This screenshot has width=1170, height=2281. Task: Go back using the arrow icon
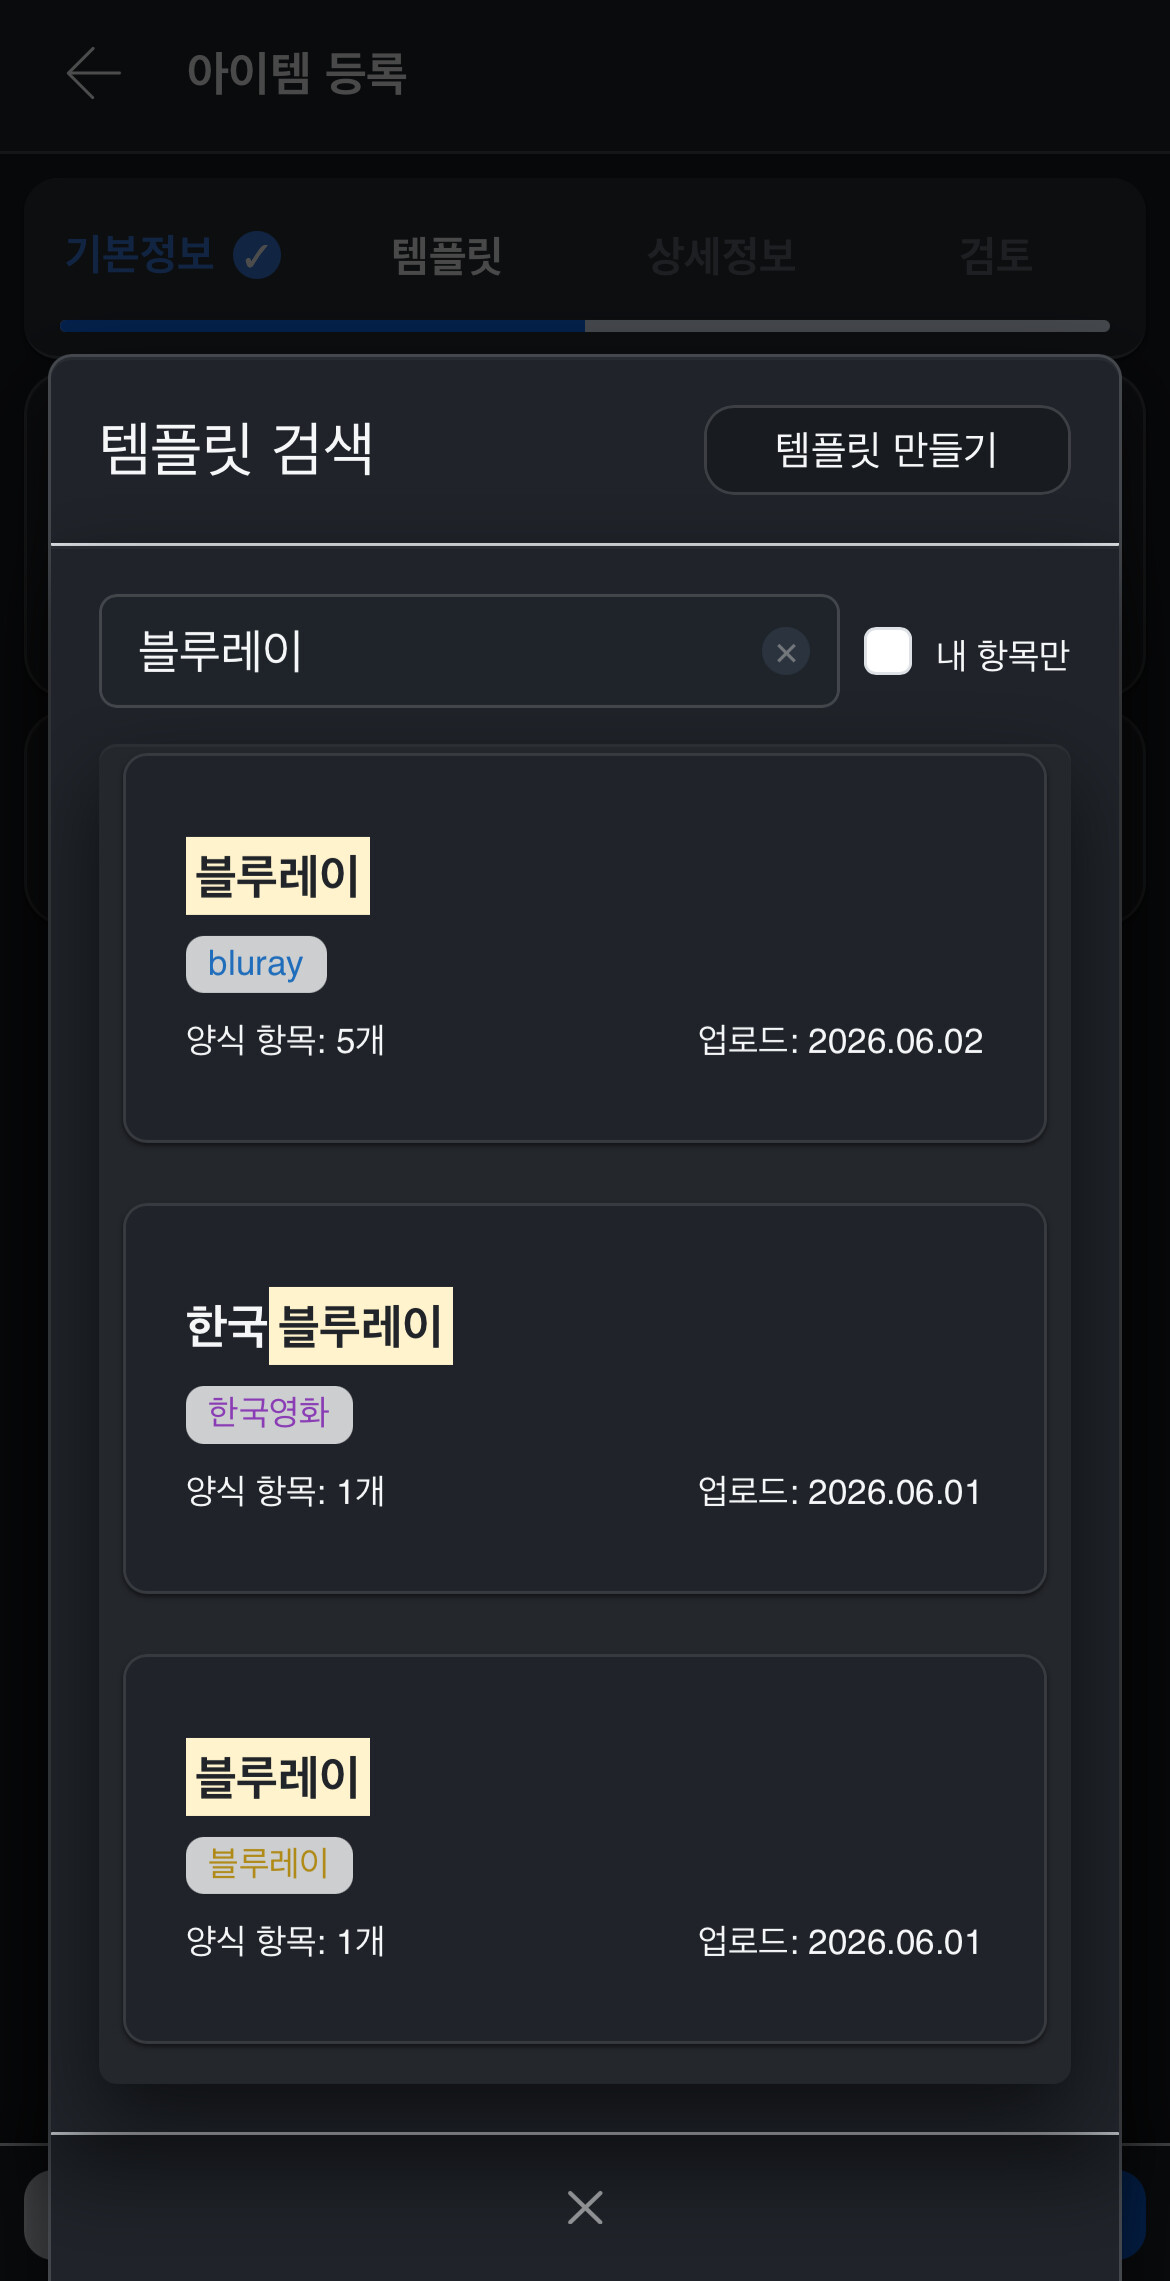[x=94, y=73]
